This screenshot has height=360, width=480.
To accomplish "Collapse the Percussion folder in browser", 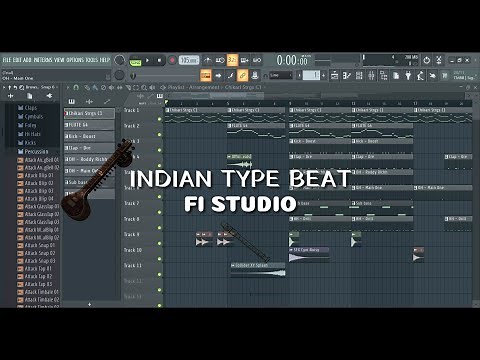I will coord(33,151).
